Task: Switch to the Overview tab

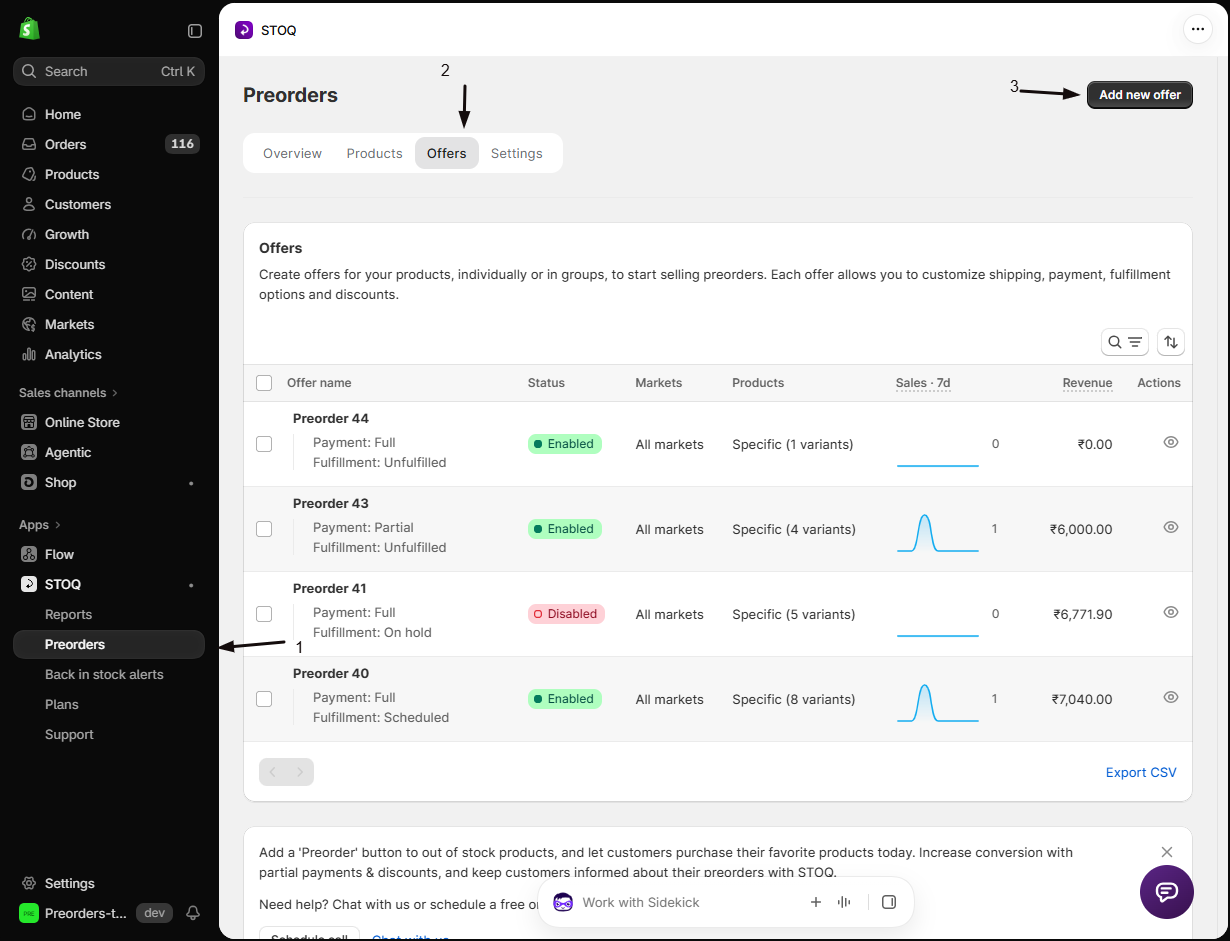Action: pyautogui.click(x=292, y=153)
